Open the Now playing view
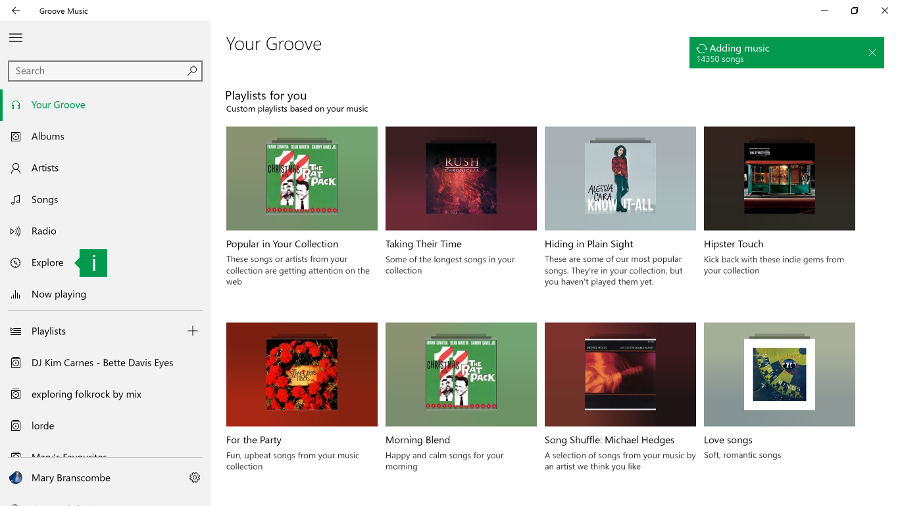The width and height of the screenshot is (900, 506). pyautogui.click(x=59, y=294)
